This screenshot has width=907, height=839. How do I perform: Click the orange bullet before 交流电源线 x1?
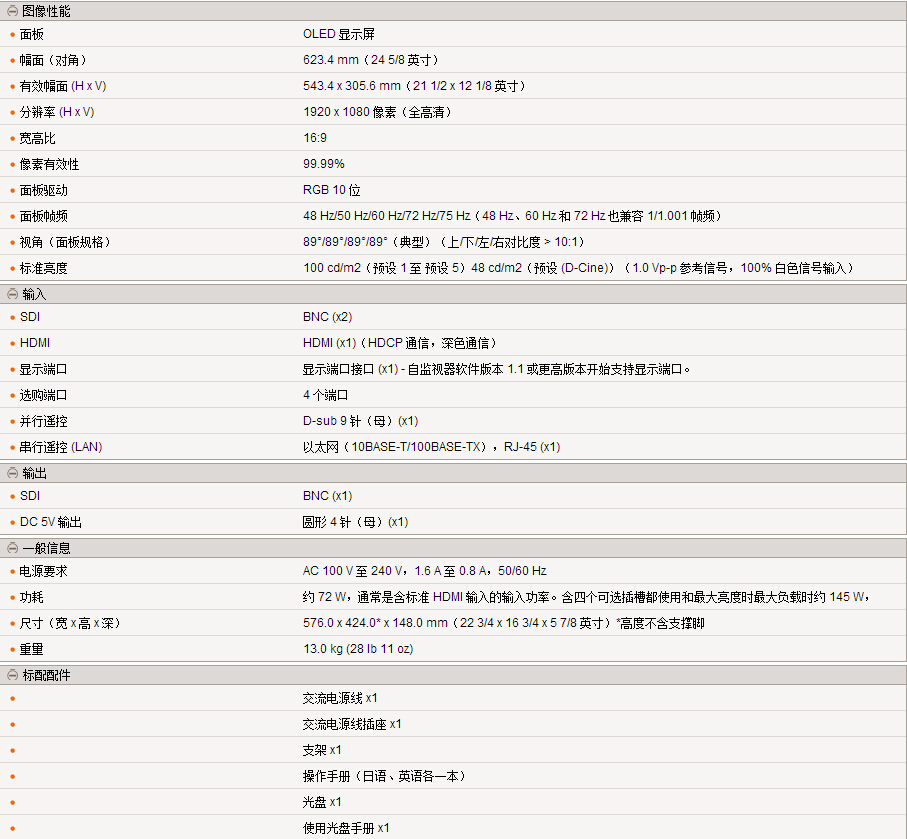click(13, 698)
